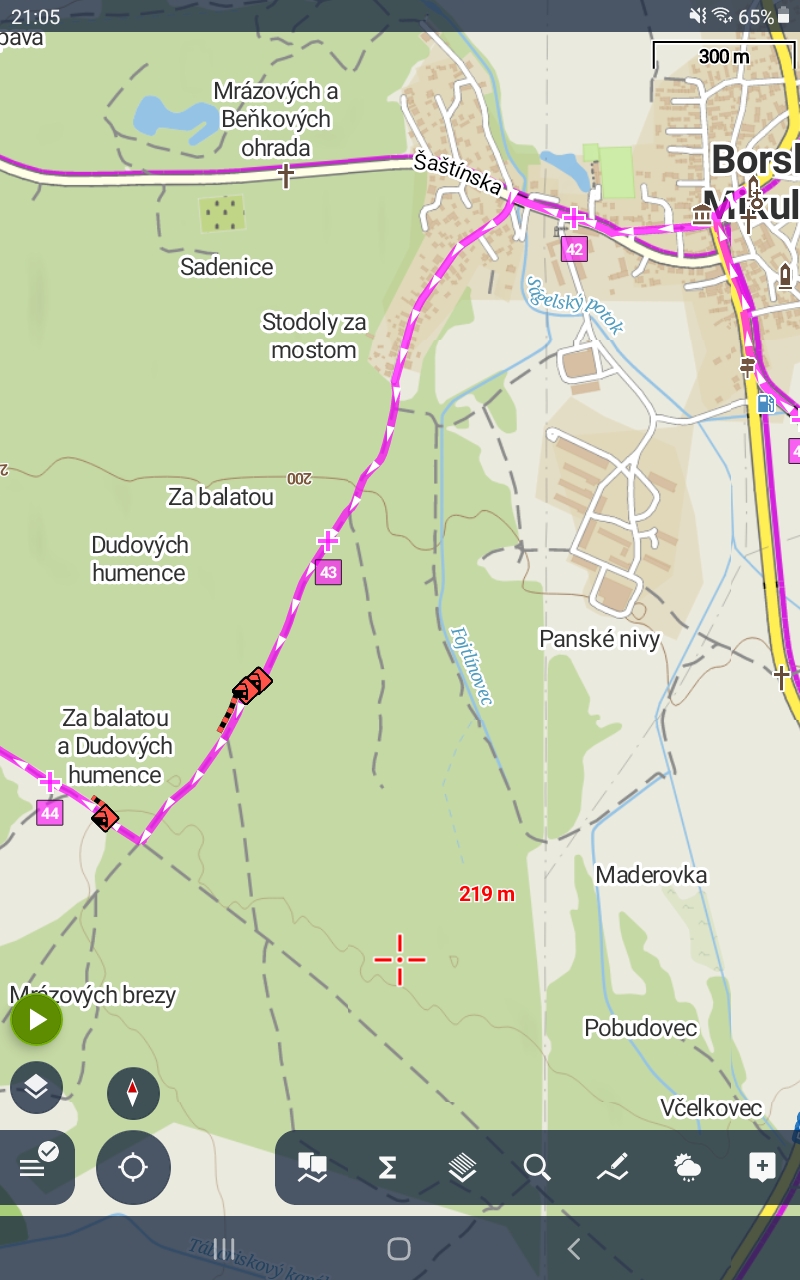Start track recording with green play button
Image resolution: width=800 pixels, height=1280 pixels.
37,1020
